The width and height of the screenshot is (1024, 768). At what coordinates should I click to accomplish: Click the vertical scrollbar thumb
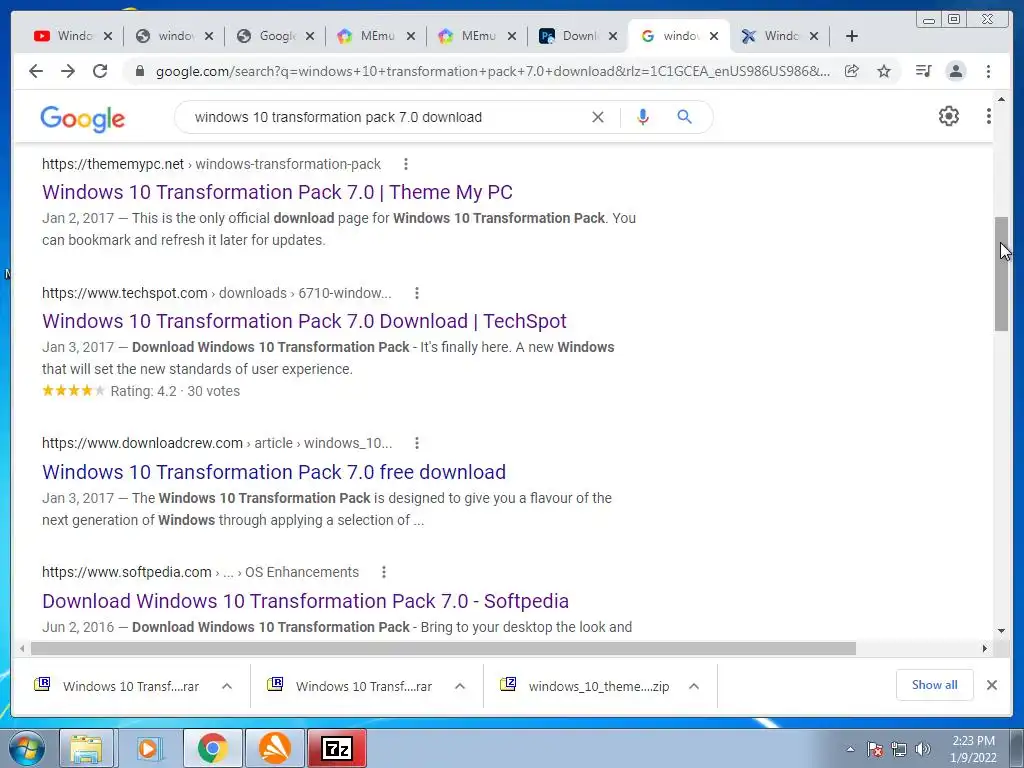(1002, 274)
